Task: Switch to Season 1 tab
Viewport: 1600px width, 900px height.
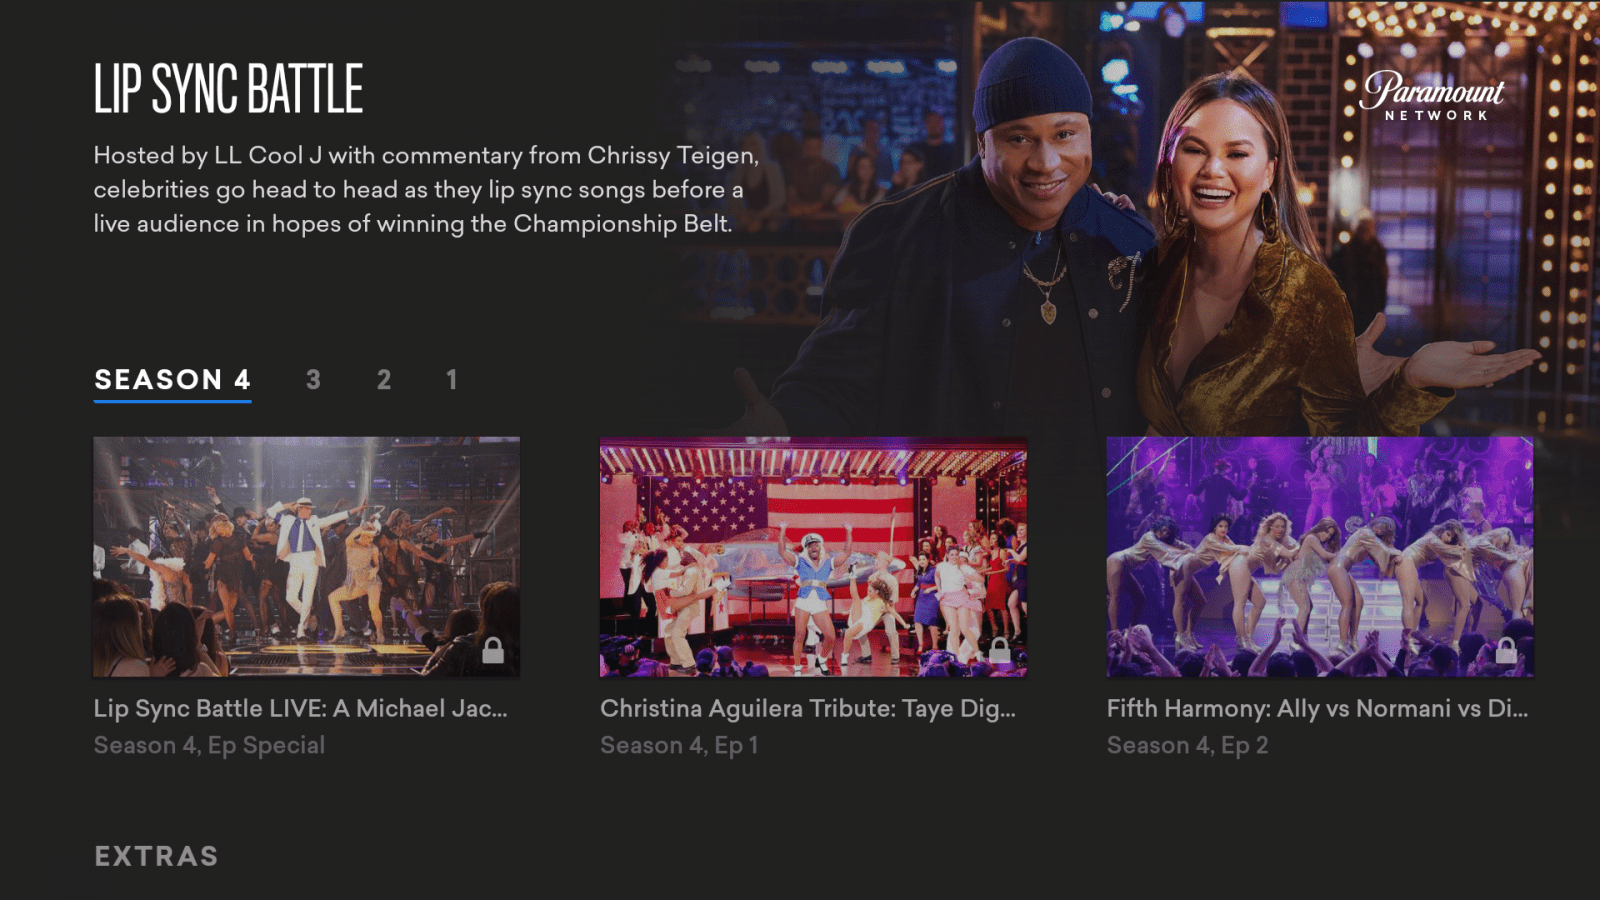Action: (x=452, y=380)
